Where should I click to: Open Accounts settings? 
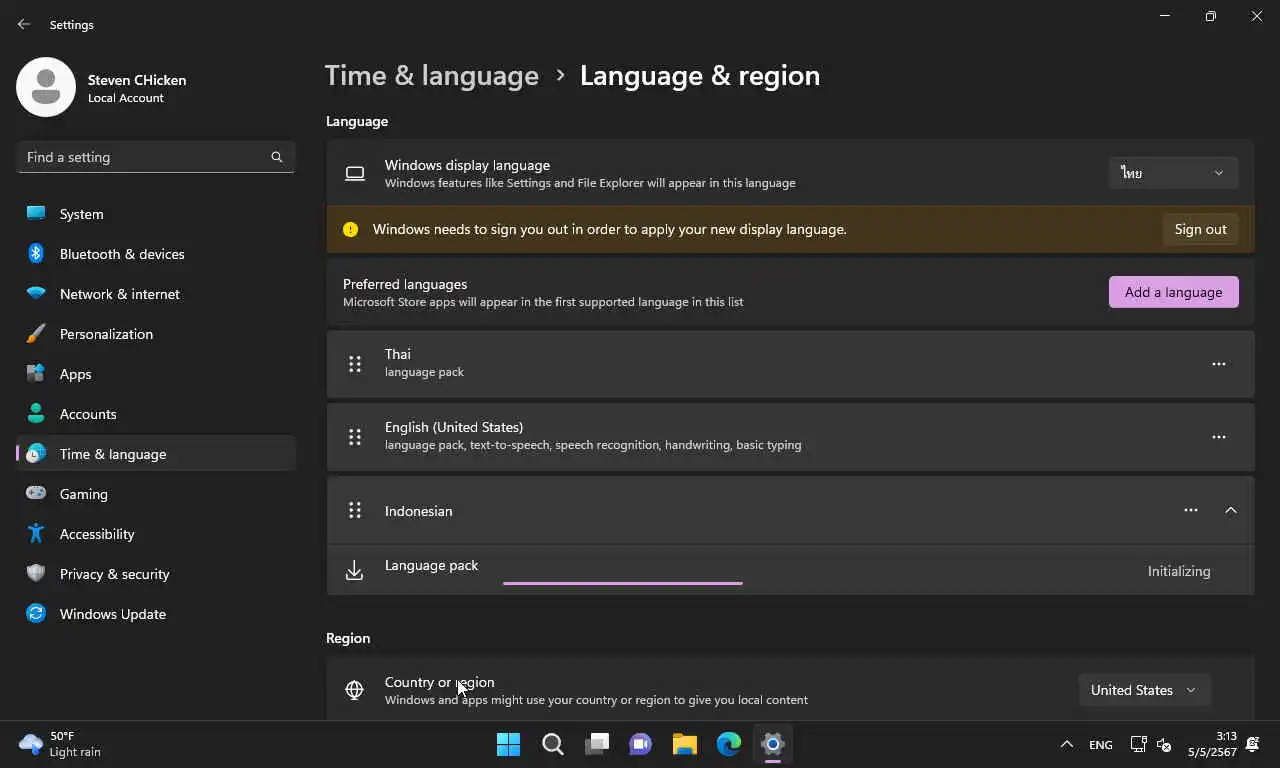pos(156,414)
